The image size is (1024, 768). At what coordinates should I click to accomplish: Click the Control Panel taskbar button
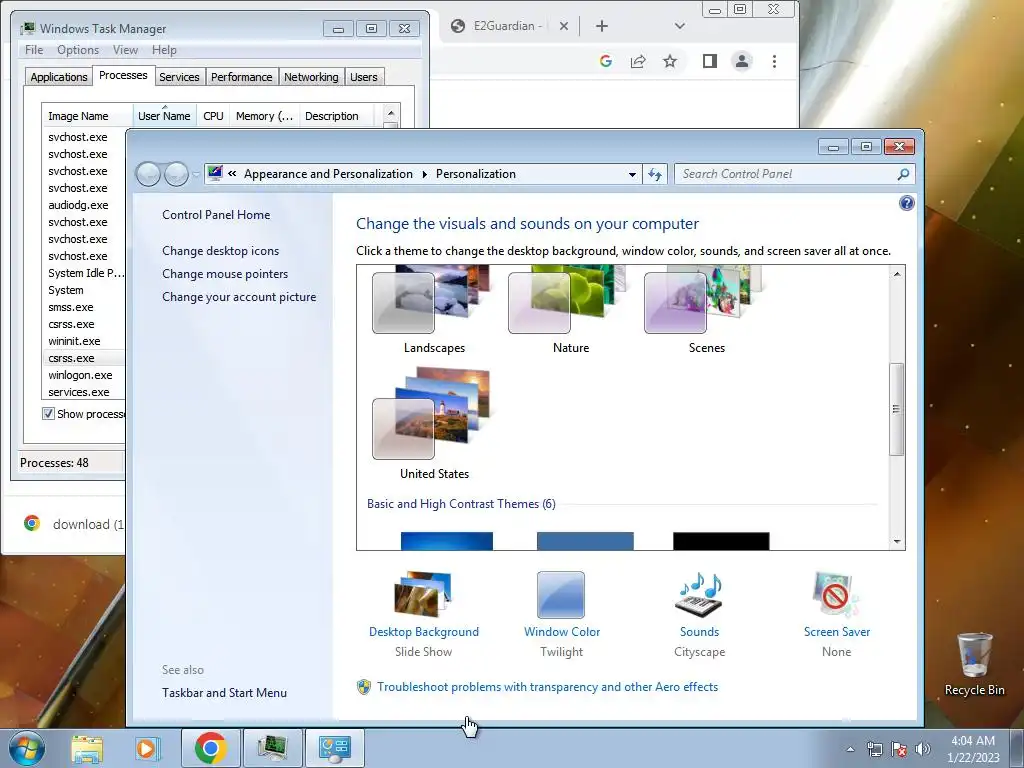click(x=335, y=748)
